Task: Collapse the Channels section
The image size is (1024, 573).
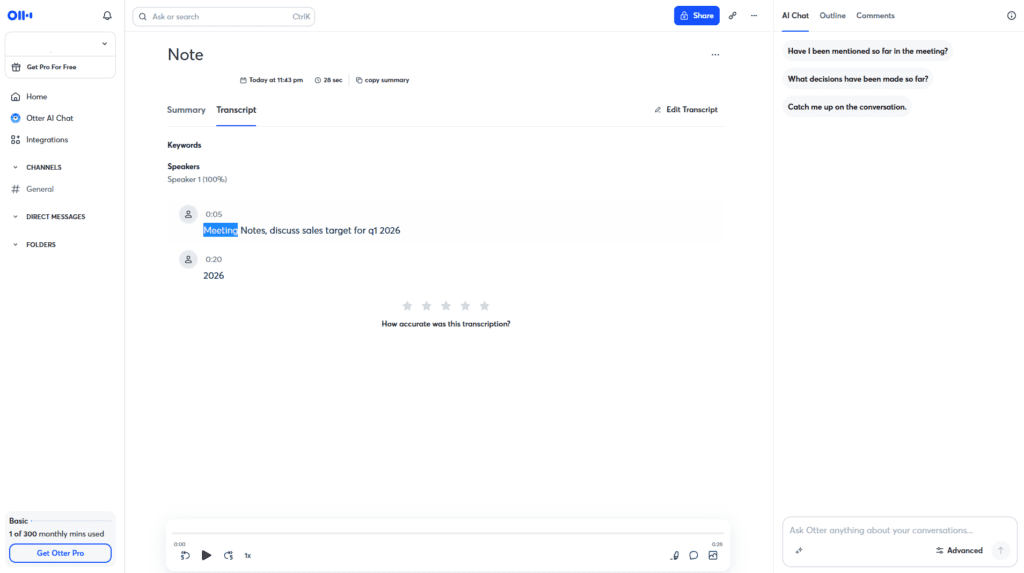Action: pyautogui.click(x=16, y=167)
